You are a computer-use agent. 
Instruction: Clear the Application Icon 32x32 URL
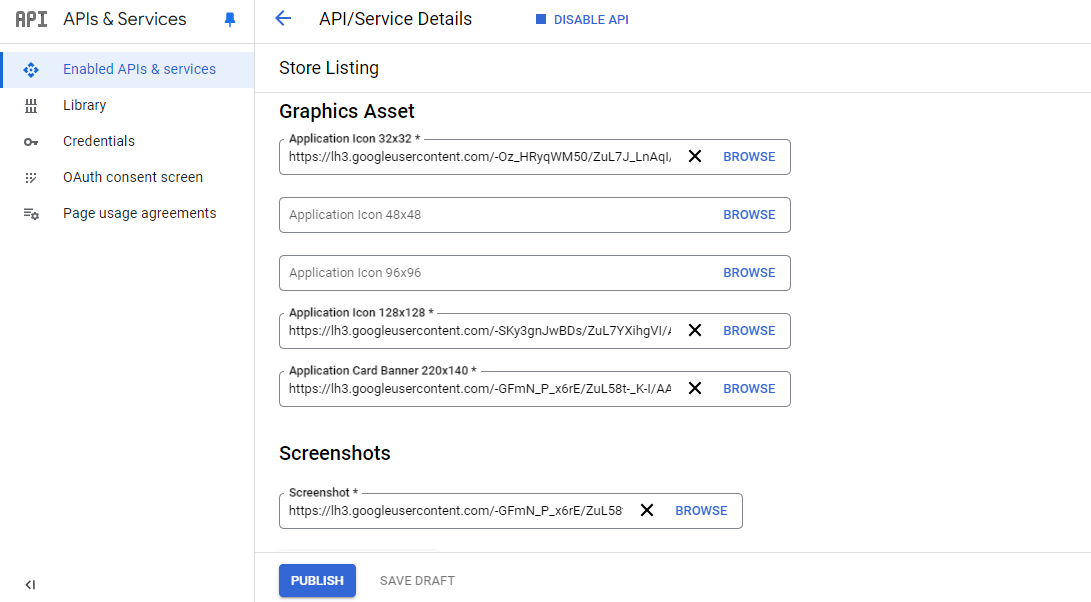pos(694,157)
